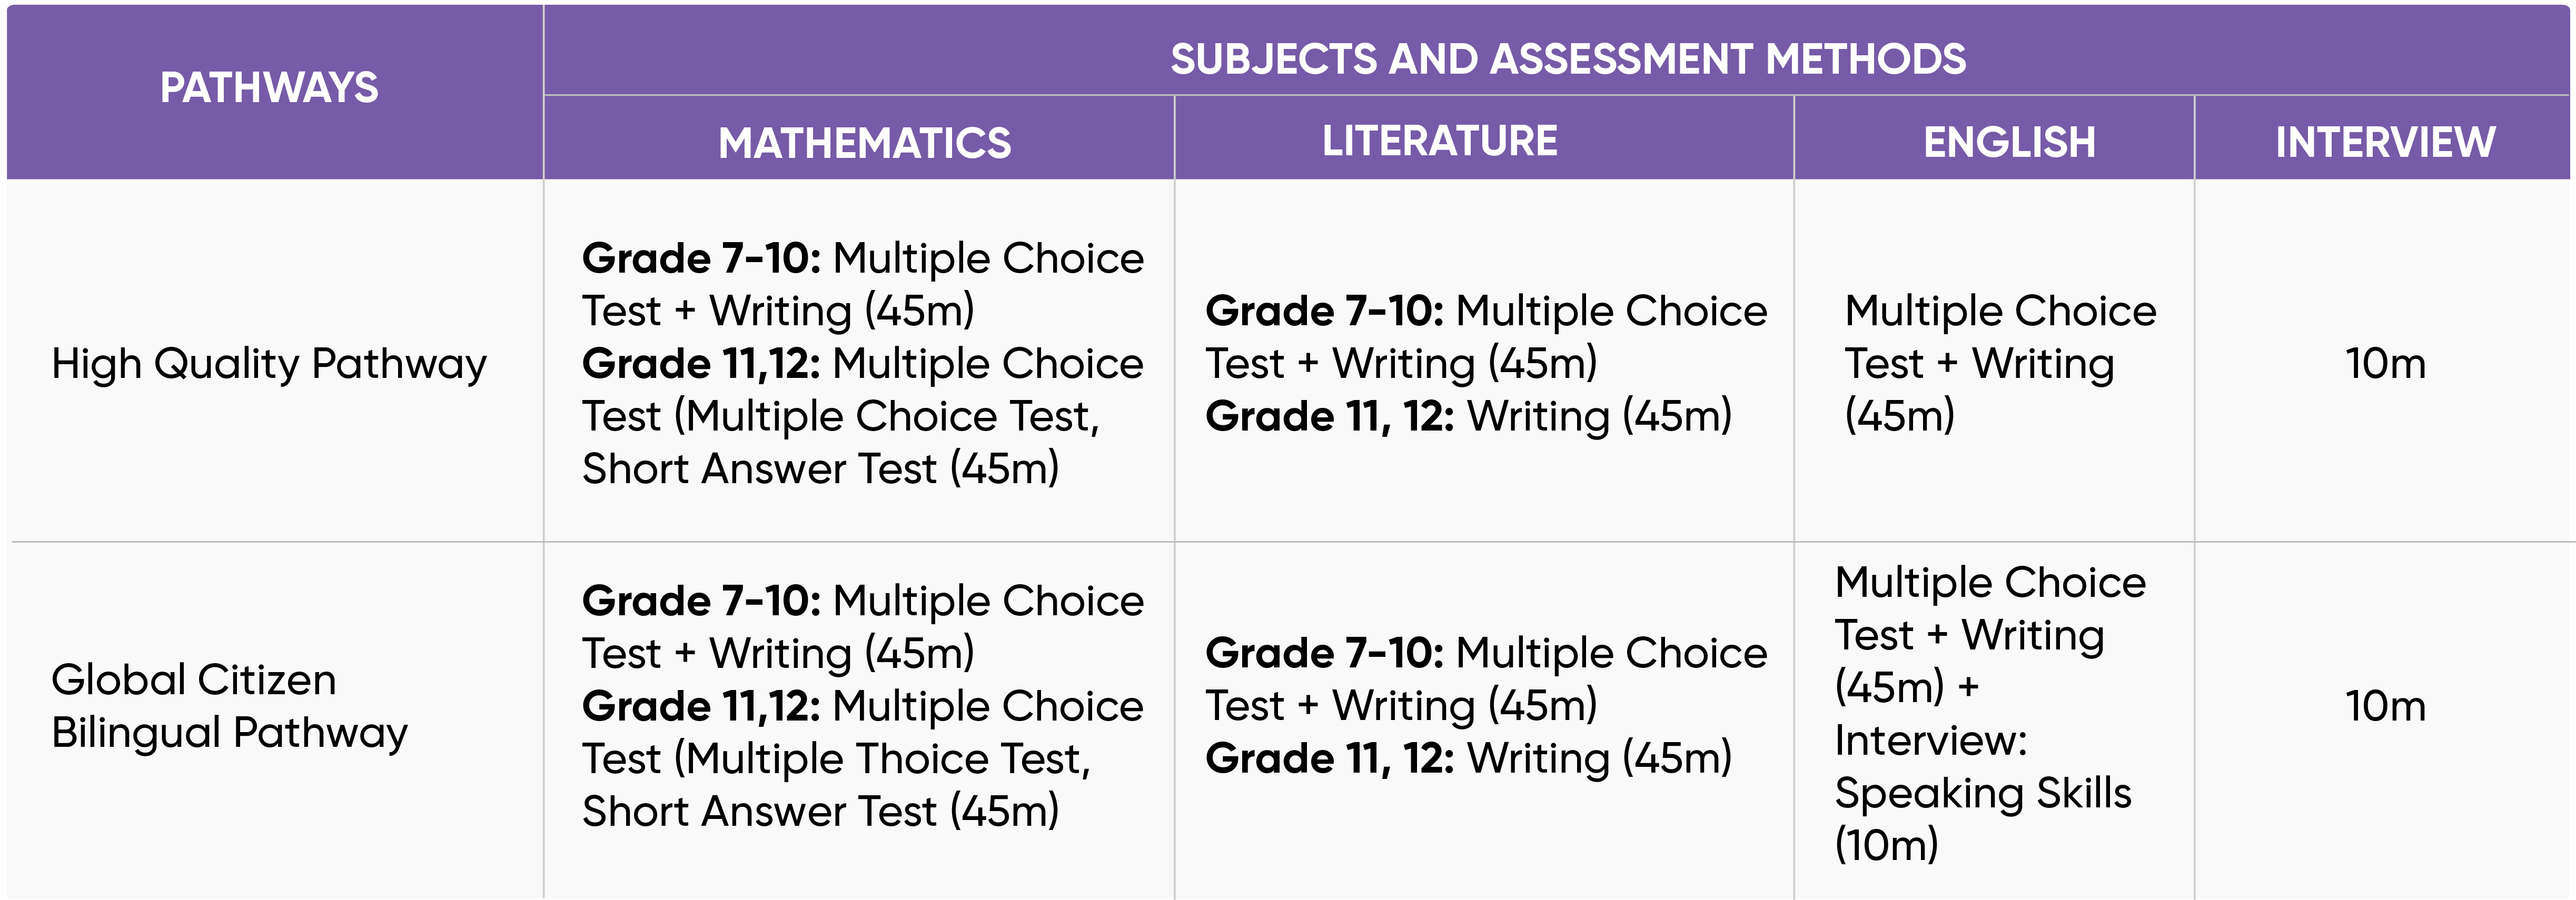Viewport: 2576px width, 900px height.
Task: Click 'Grade 11, 12: Writing' in High Quality Literature
Action: [x=1467, y=416]
